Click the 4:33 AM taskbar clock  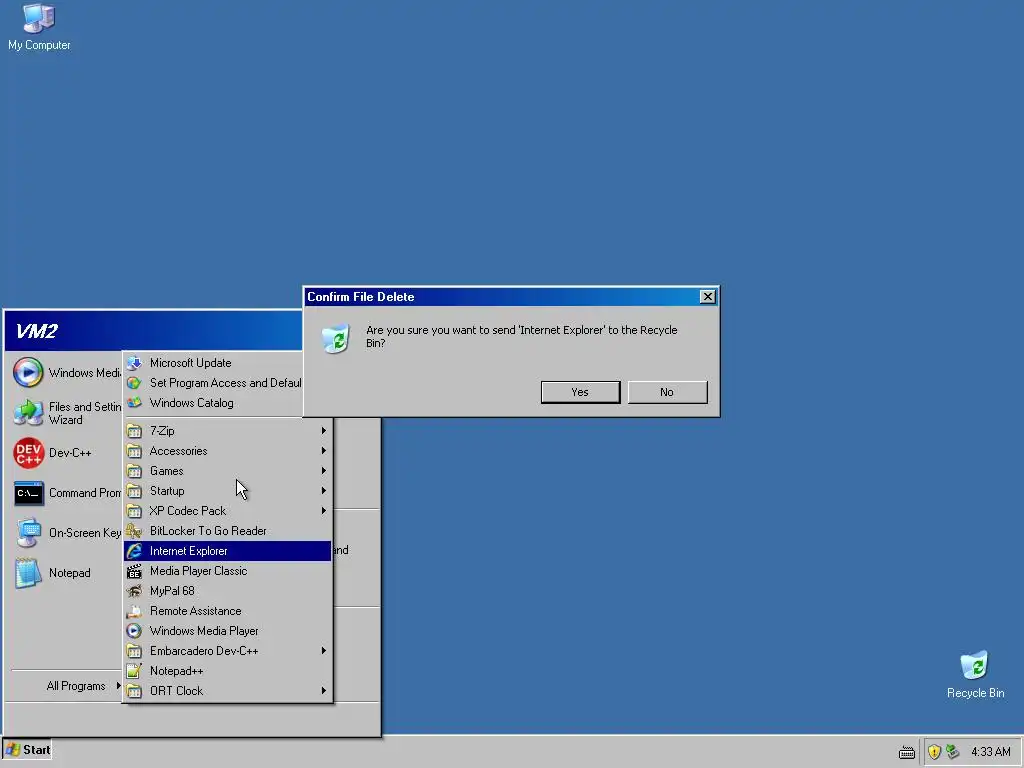(x=990, y=752)
